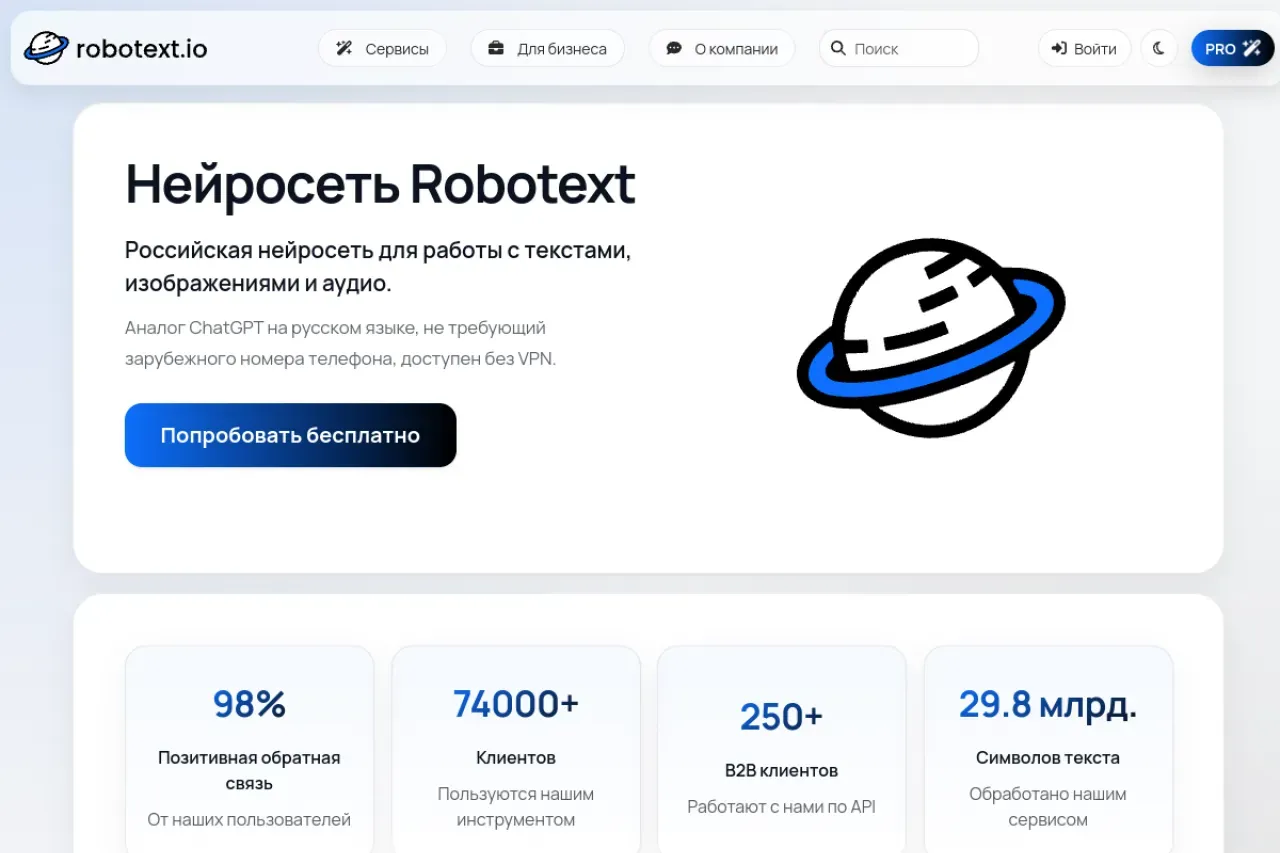Click the Обработано нашим сервисом text
This screenshot has height=853, width=1280.
(x=1047, y=806)
